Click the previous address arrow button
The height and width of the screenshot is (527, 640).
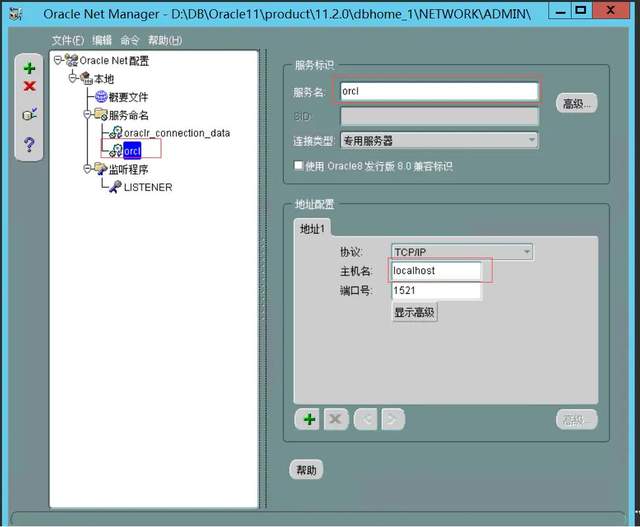(x=366, y=419)
